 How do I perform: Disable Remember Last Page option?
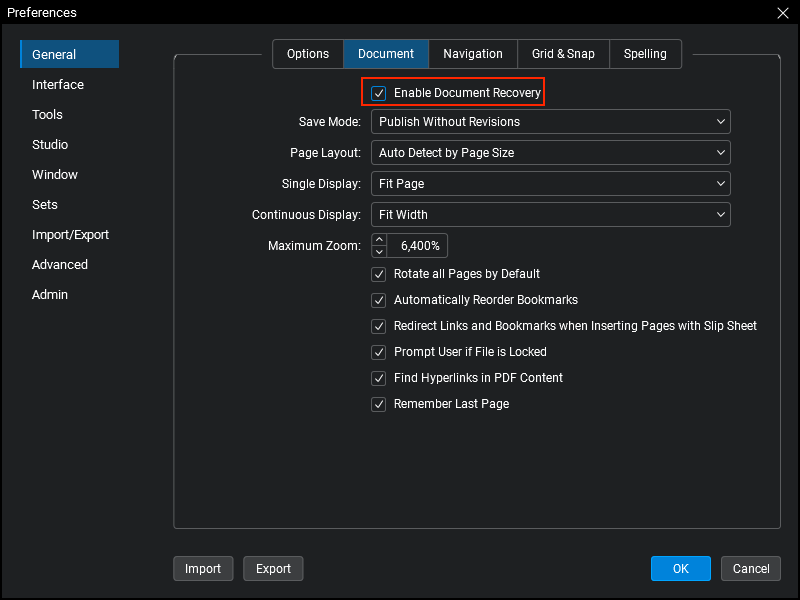point(378,404)
